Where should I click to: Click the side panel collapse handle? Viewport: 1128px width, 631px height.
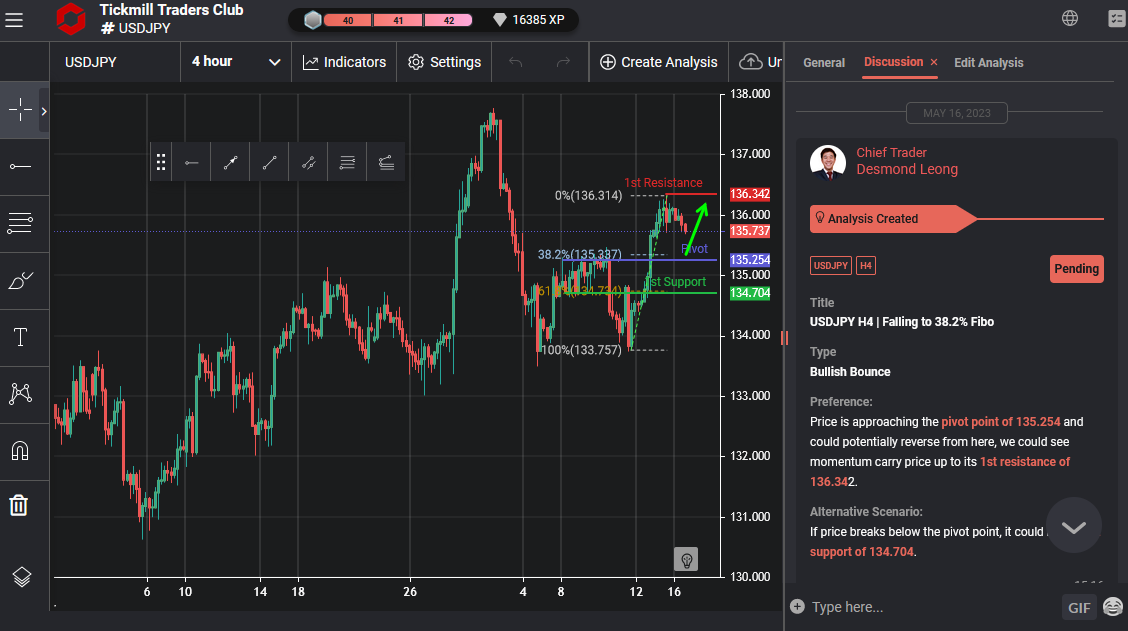pyautogui.click(x=784, y=337)
